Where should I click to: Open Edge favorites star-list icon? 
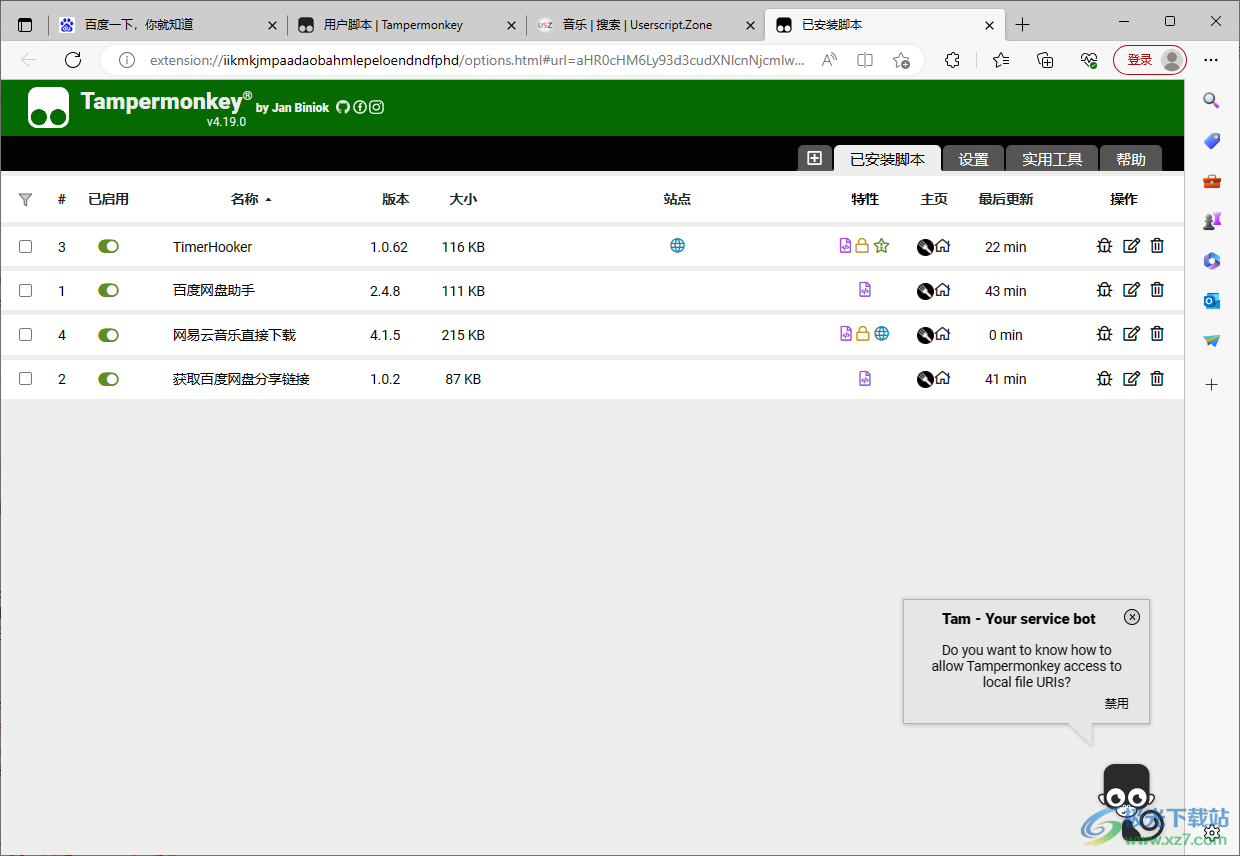[x=1001, y=60]
